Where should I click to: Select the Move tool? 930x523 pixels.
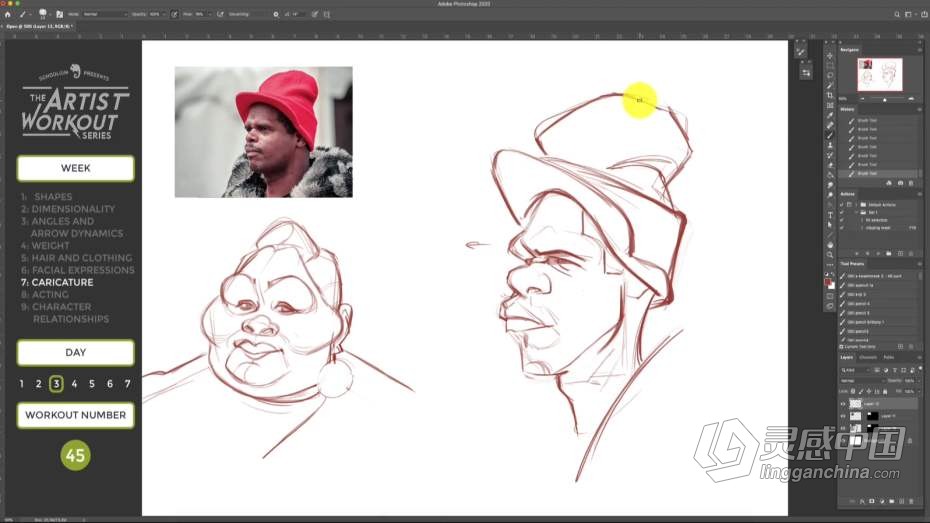pyautogui.click(x=830, y=56)
